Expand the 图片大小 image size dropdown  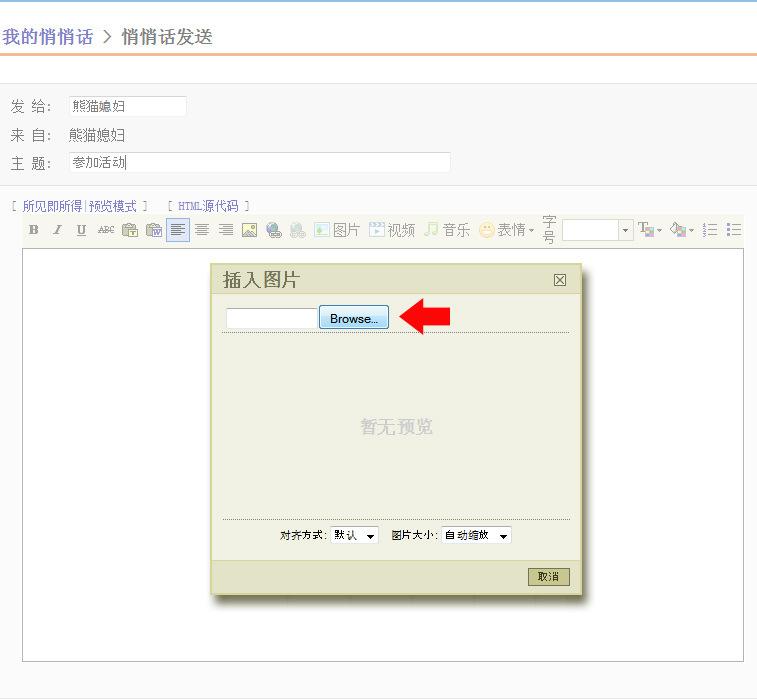[x=476, y=536]
